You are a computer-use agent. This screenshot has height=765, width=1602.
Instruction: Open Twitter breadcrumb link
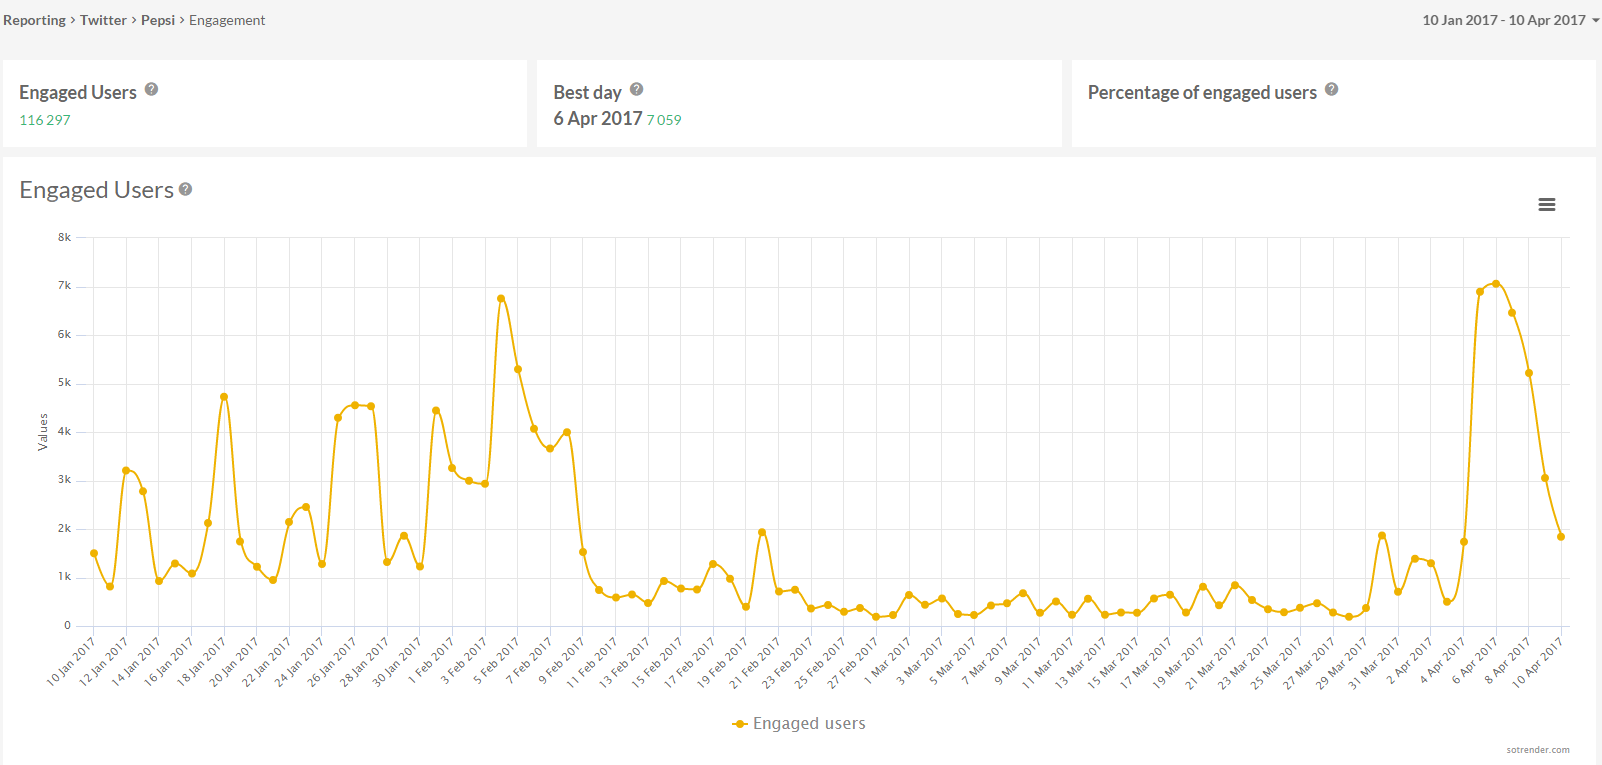[103, 20]
